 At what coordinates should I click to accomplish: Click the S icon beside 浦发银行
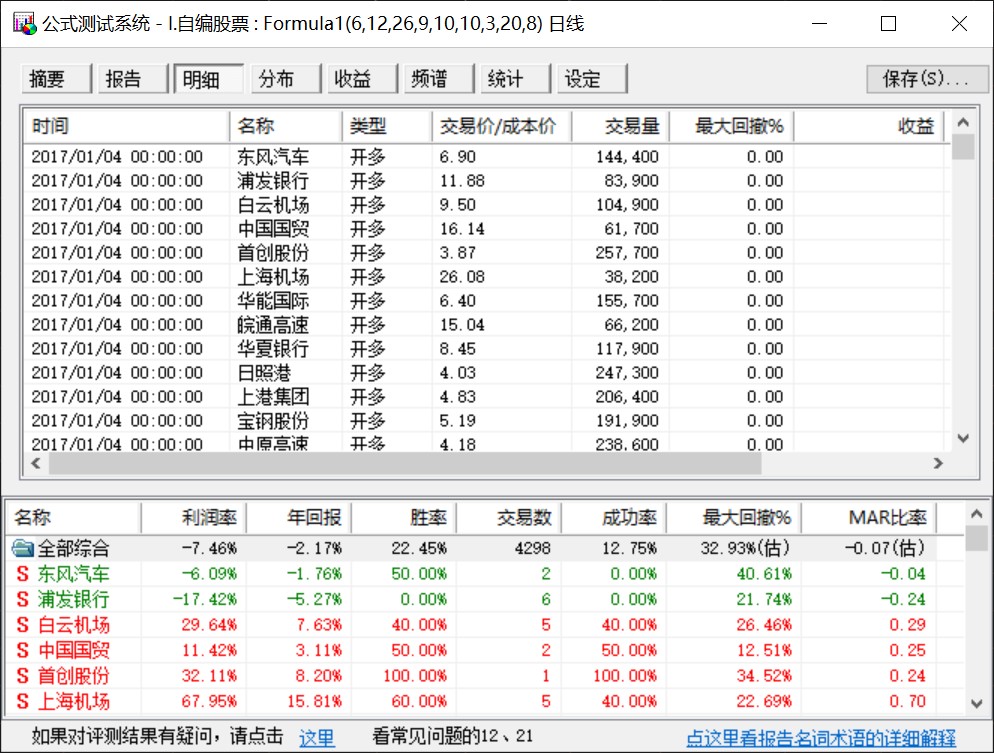pos(23,600)
